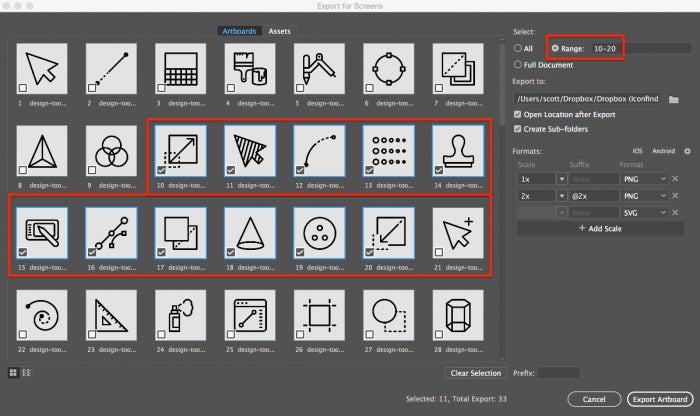700x416 pixels.
Task: Select artboard 6 circle with anchors thumbnail
Action: click(x=389, y=69)
